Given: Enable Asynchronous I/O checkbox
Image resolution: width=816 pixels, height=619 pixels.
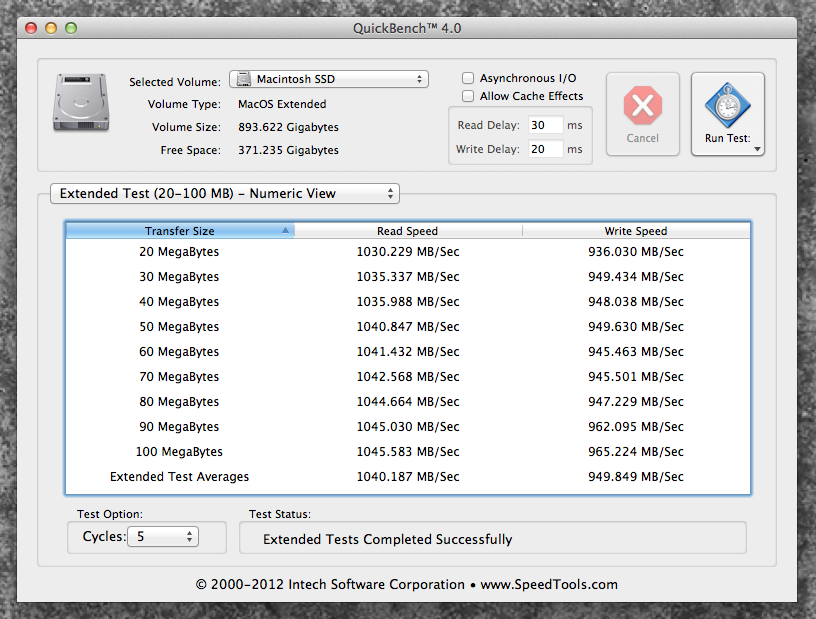Looking at the screenshot, I should [x=468, y=78].
